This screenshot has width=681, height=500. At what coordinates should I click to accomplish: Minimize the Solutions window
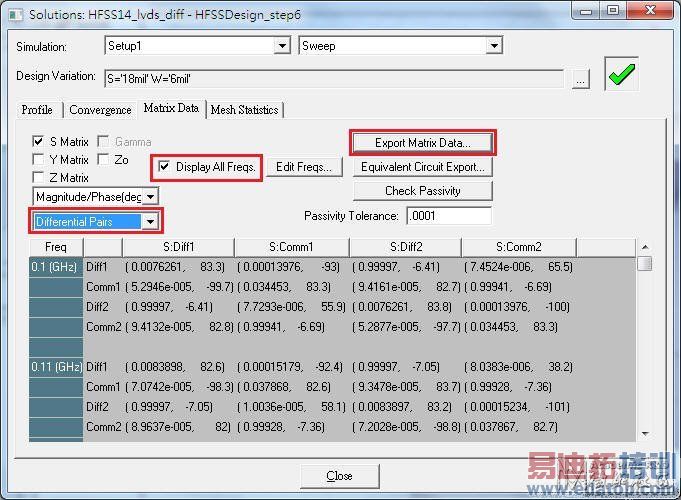(x=586, y=11)
